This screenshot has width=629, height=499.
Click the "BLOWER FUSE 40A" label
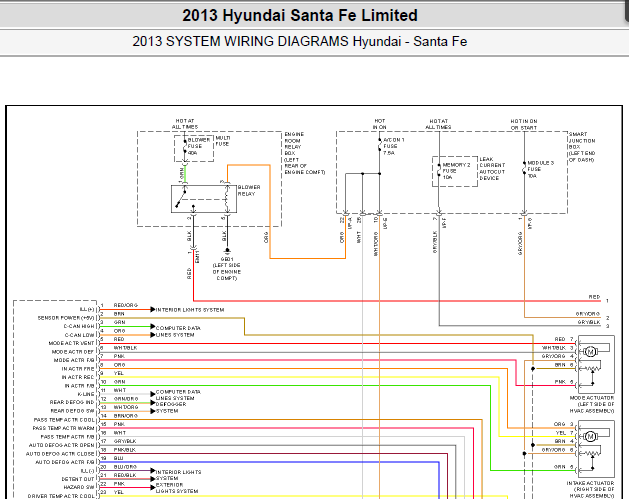pos(199,146)
